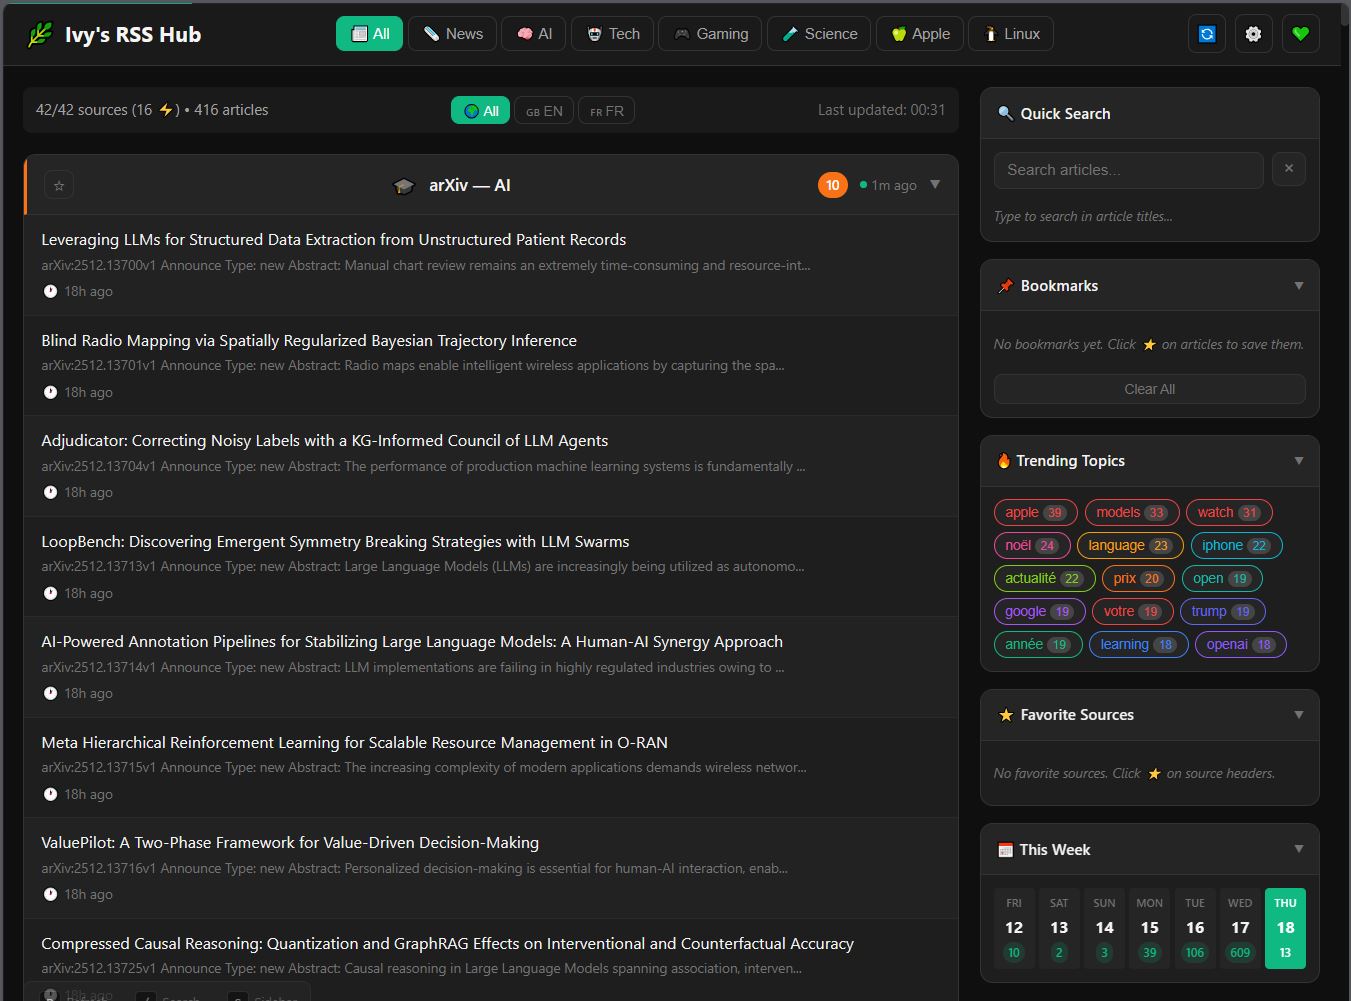
Task: Select the google trending topic tag
Action: pyautogui.click(x=1039, y=611)
